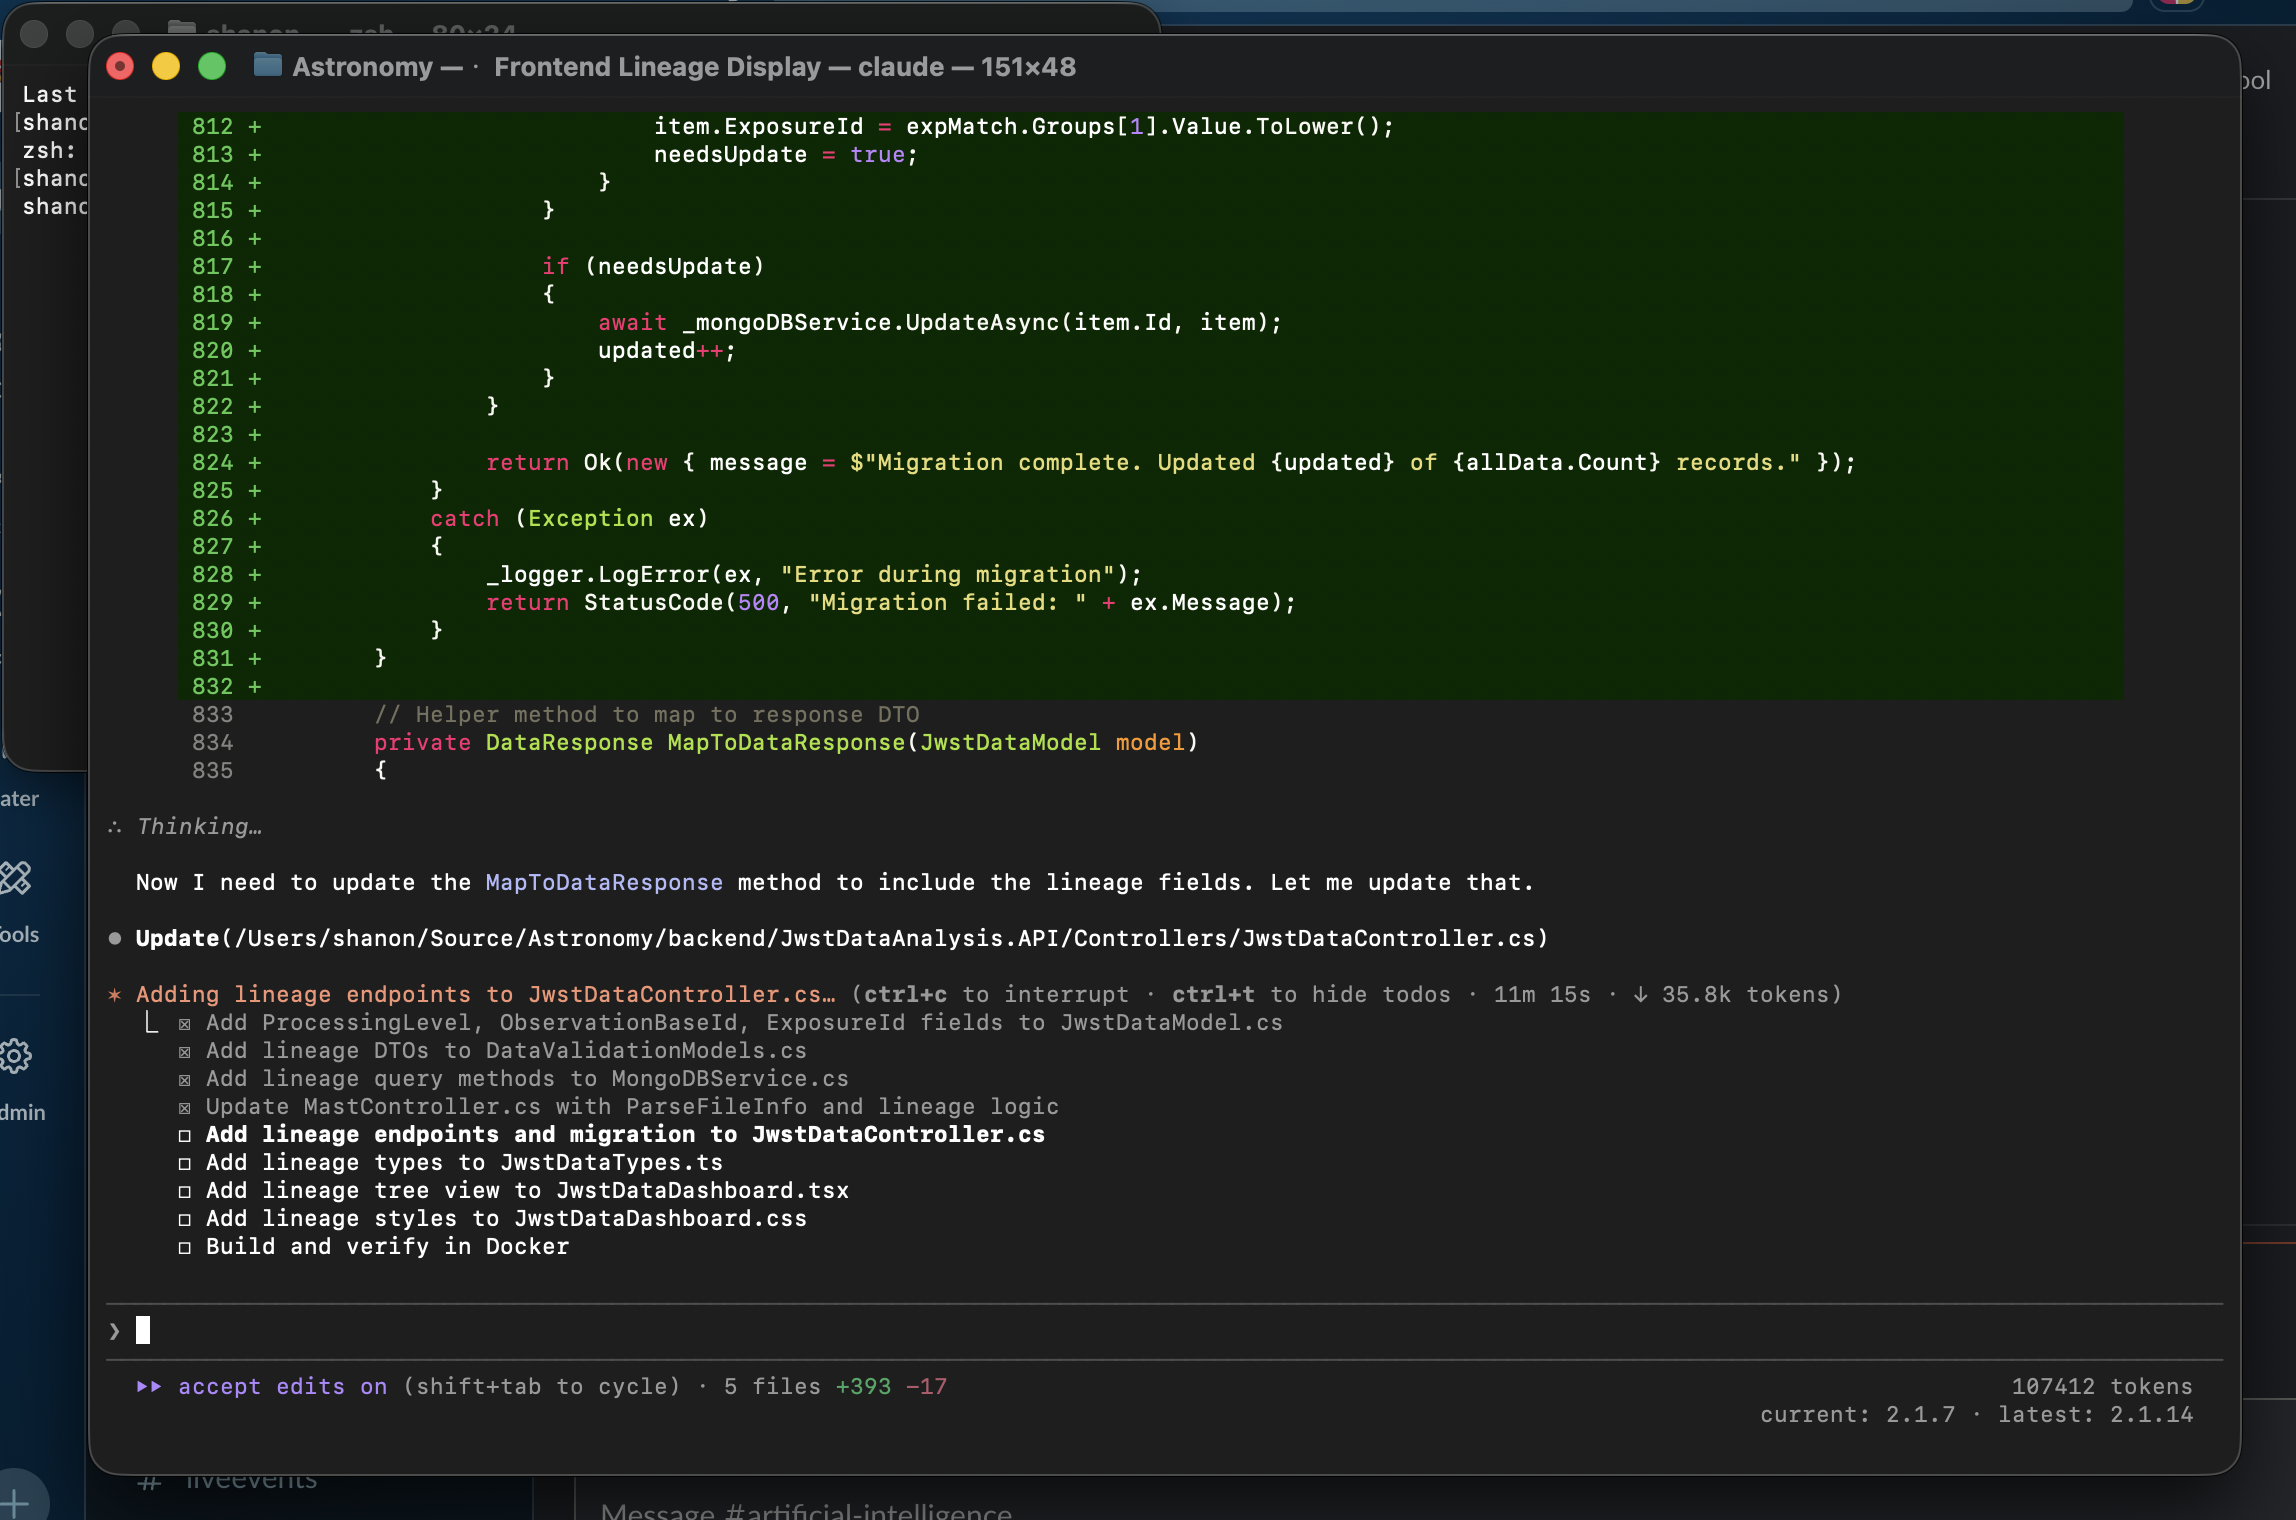Screen dimensions: 2296x1520
Task: Click unchecked box for JwstDataTypes.ts todo
Action: click(184, 1163)
